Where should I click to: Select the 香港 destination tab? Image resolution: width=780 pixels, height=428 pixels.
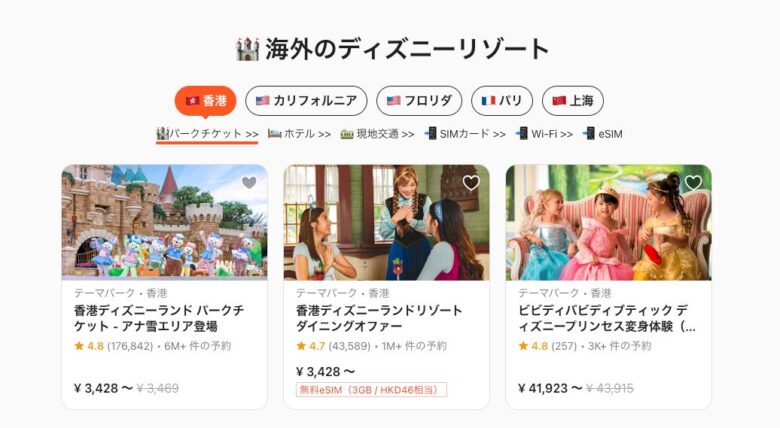click(x=205, y=101)
